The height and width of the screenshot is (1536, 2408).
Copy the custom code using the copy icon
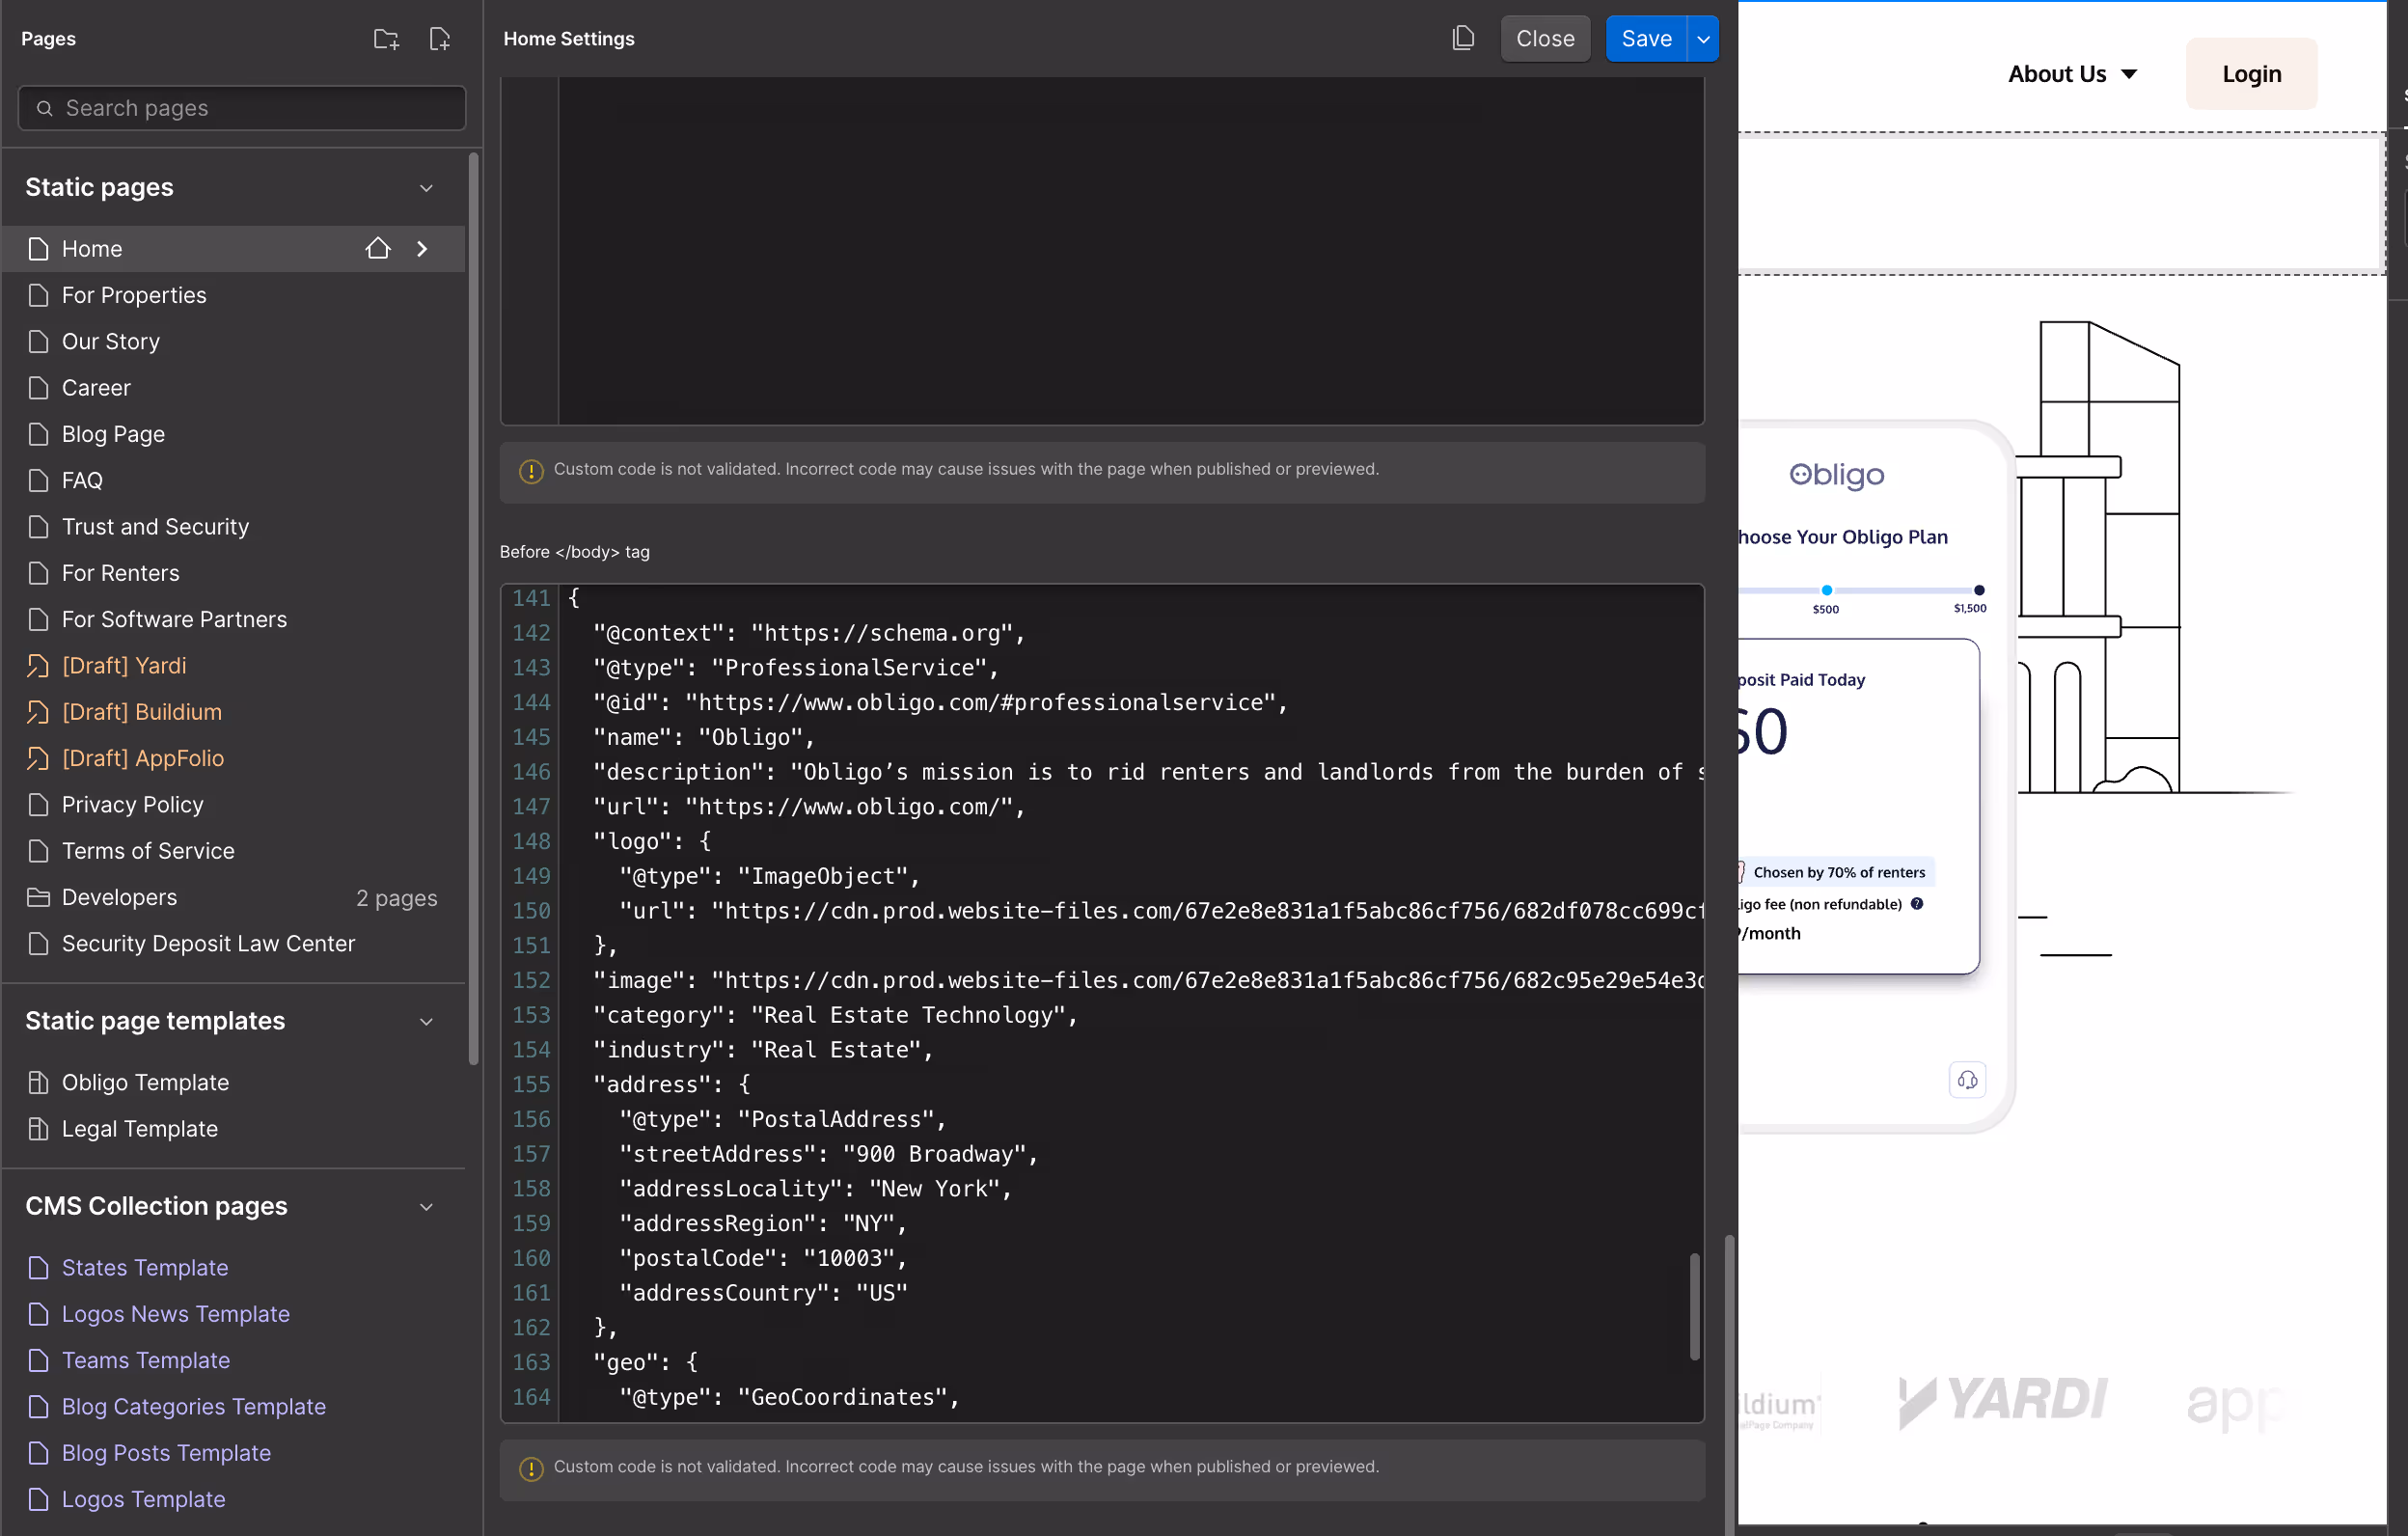(1463, 37)
